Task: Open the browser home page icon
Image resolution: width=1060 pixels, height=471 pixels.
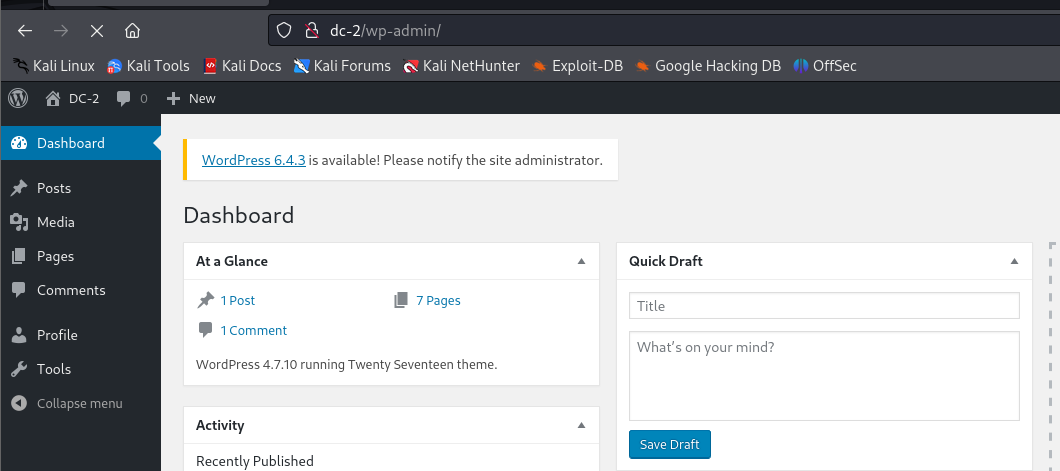Action: click(132, 30)
